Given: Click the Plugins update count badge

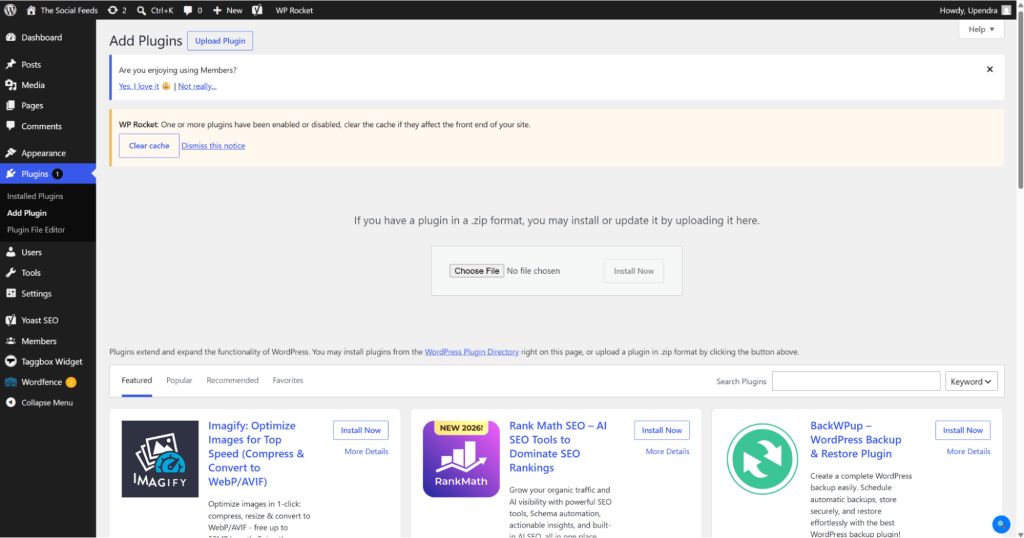Looking at the screenshot, I should [x=57, y=174].
